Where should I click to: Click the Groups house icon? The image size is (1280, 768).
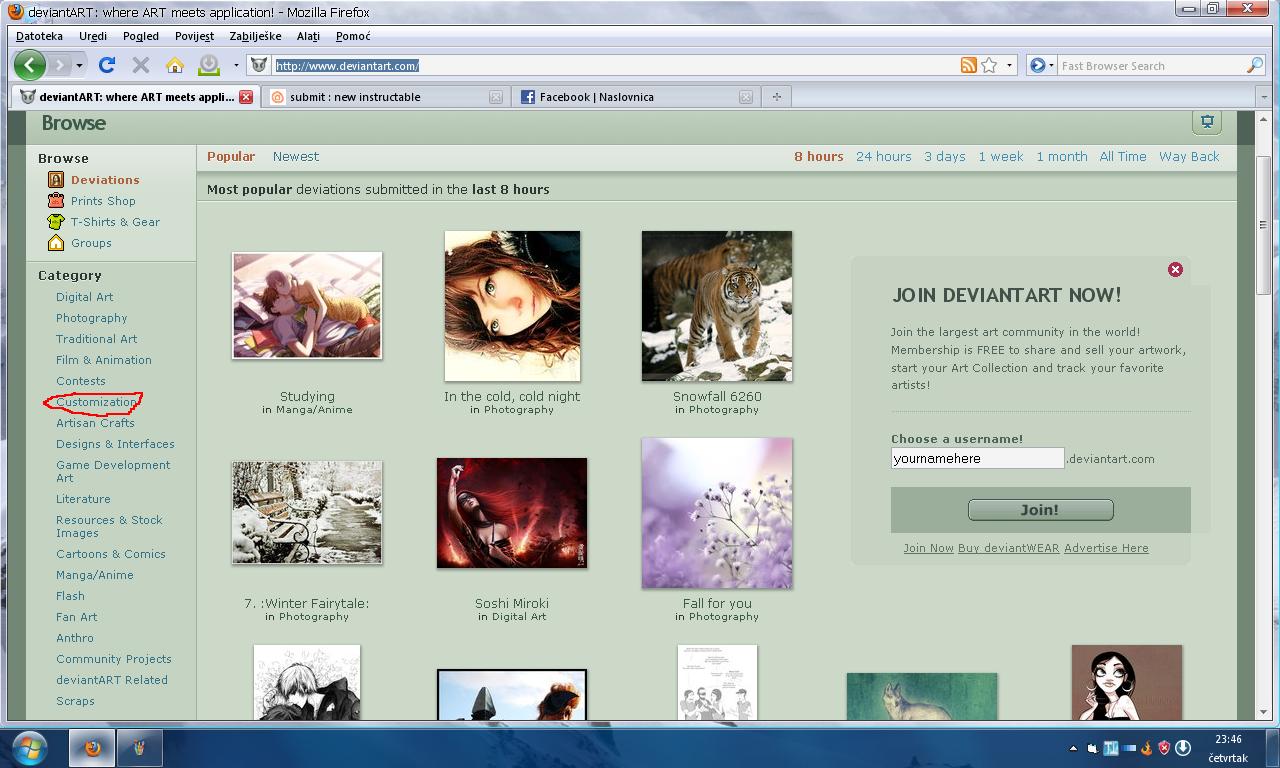coord(56,243)
